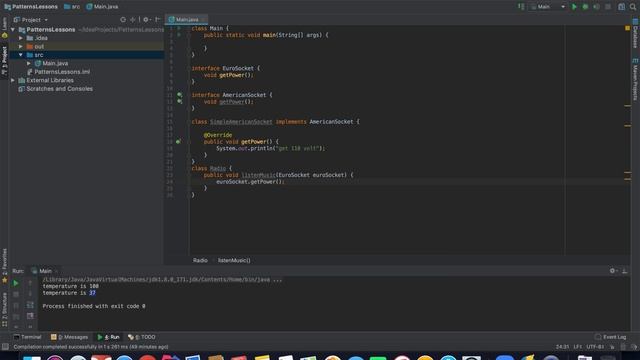
Task: Click the implemented gutter icon beside interface AmericanSocket
Action: (179, 95)
